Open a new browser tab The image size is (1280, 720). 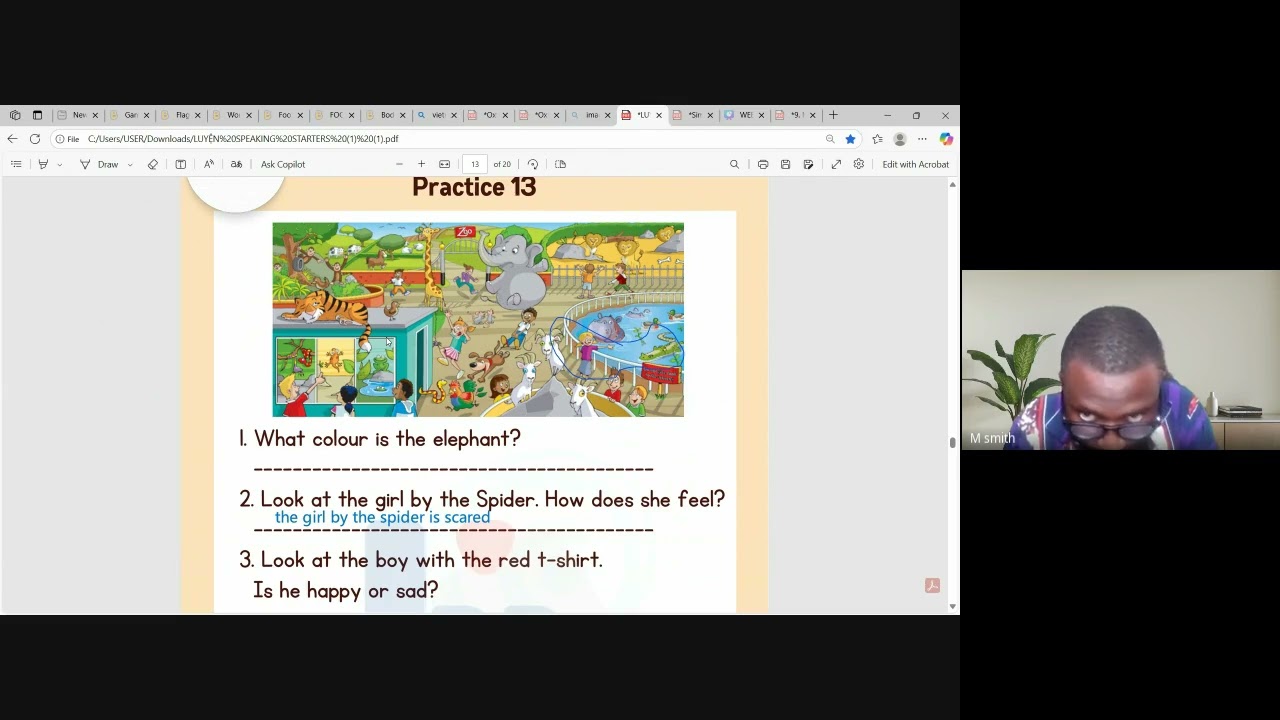(833, 115)
